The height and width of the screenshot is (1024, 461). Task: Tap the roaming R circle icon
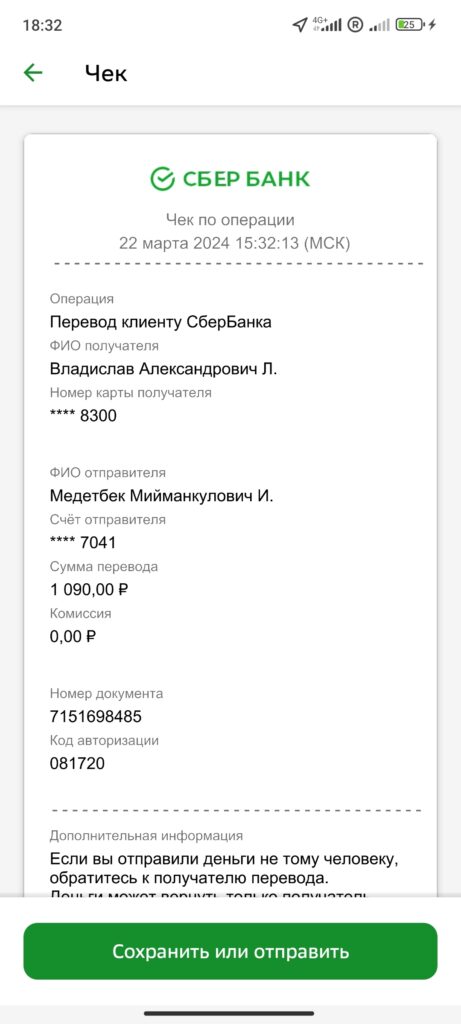point(355,25)
